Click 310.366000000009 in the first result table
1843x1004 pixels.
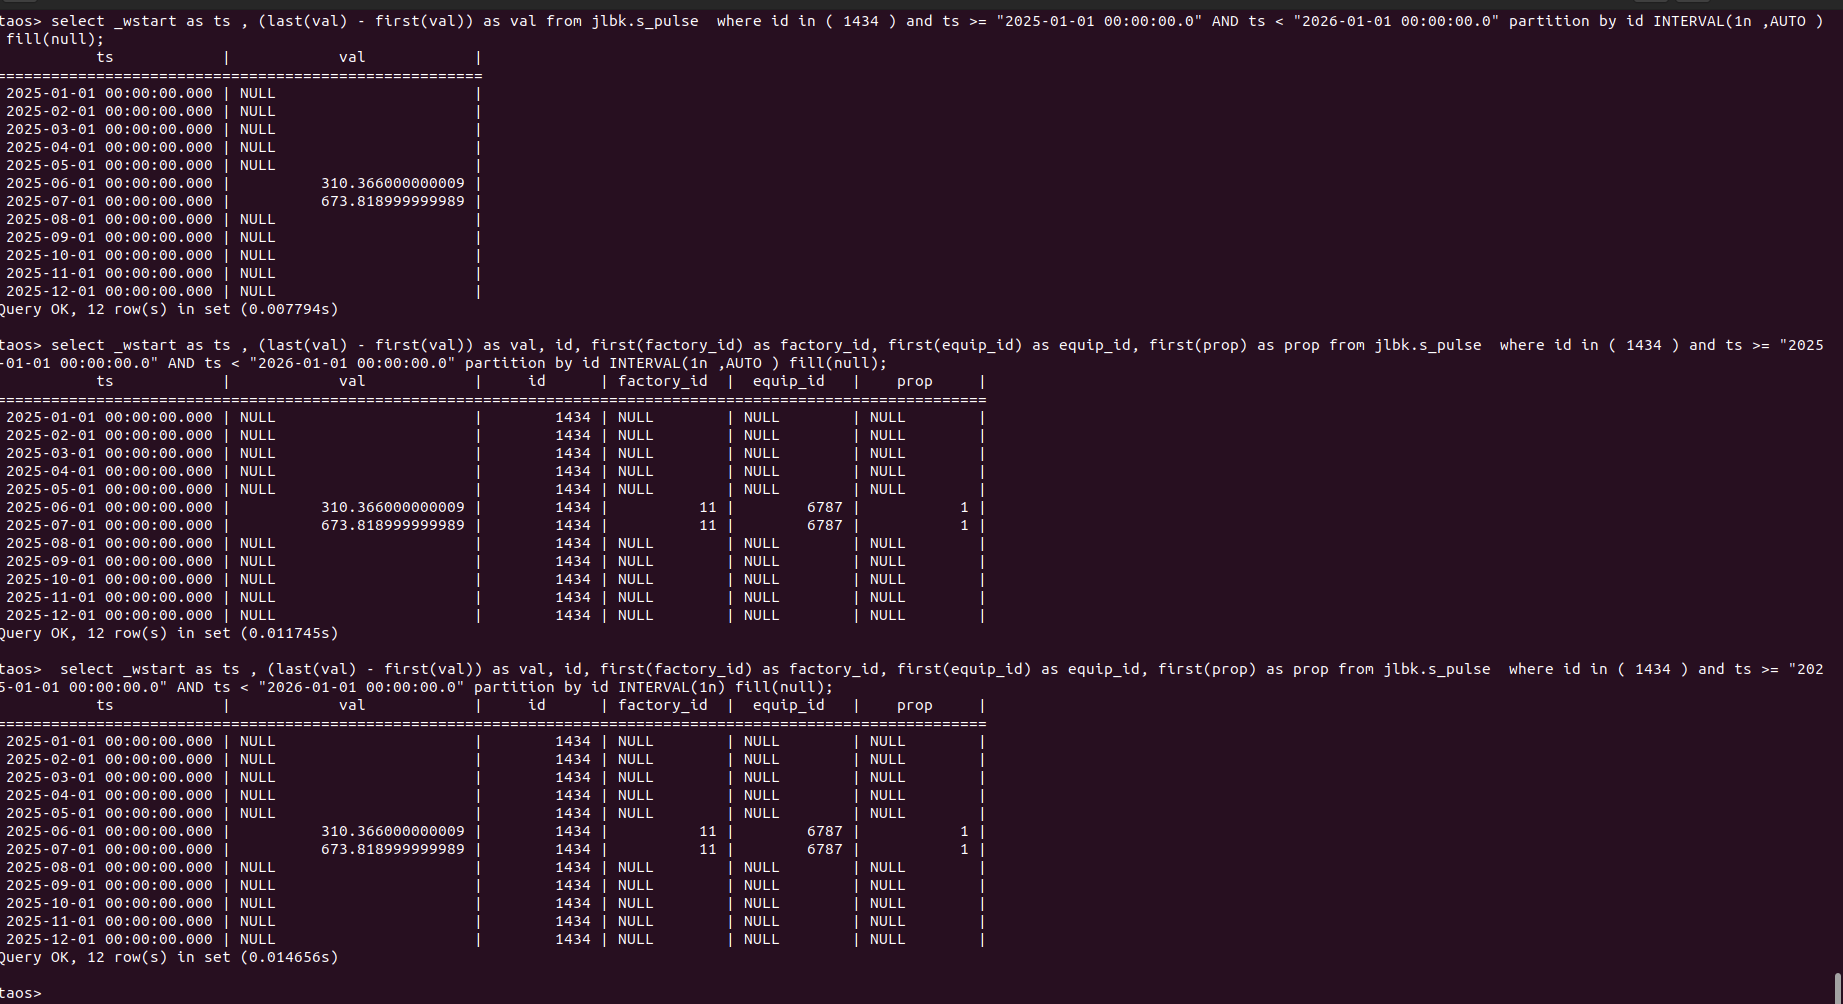[x=392, y=183]
